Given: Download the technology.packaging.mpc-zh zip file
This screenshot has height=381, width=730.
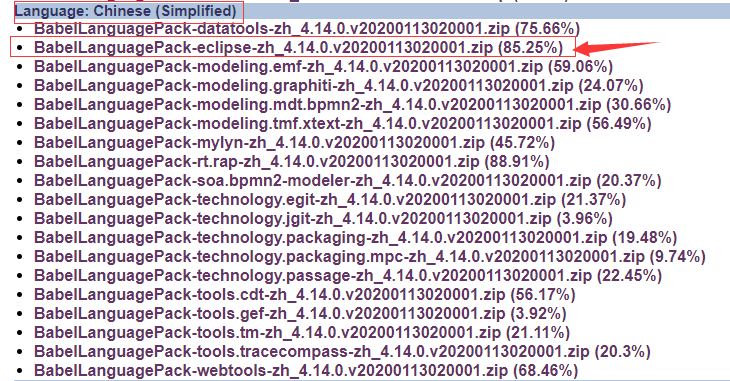Looking at the screenshot, I should pos(339,257).
